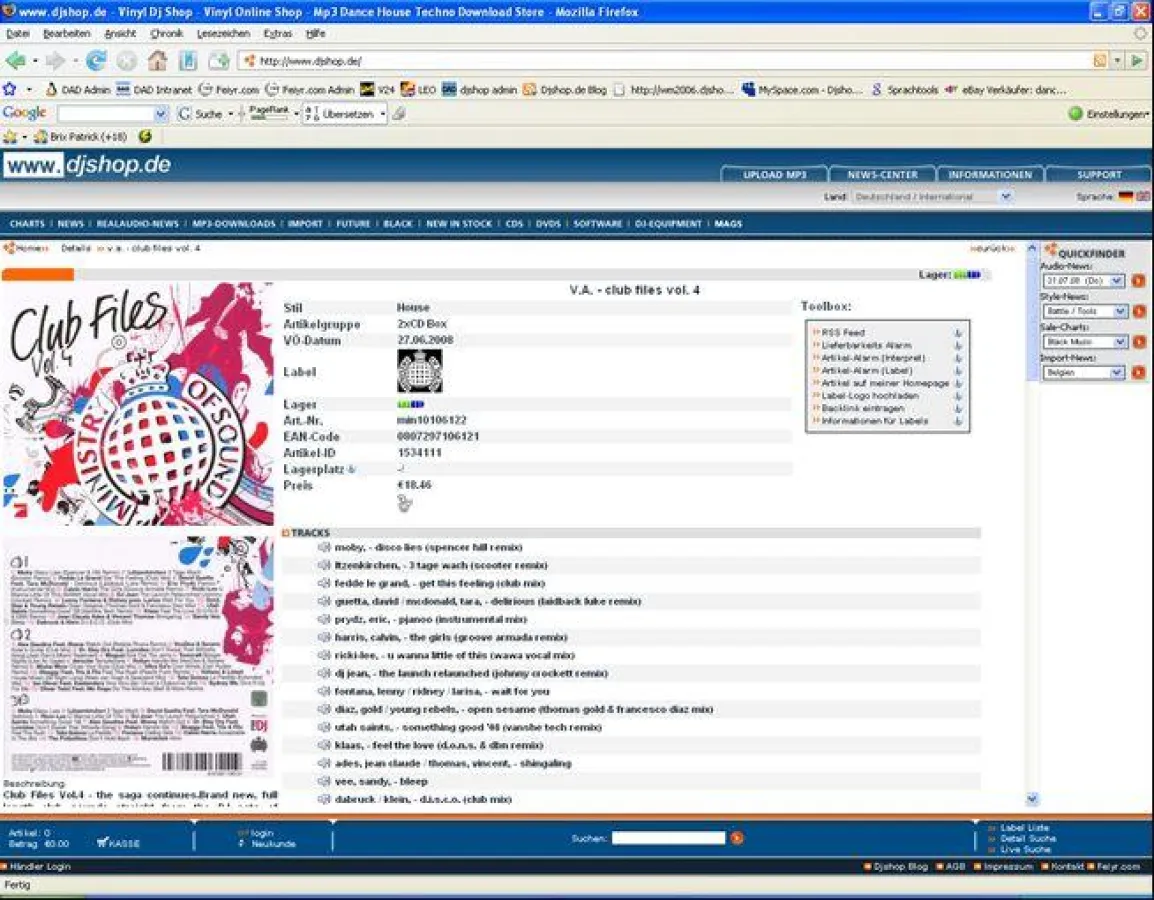Reload the page with the refresh icon
This screenshot has width=1154, height=900.
[x=95, y=59]
